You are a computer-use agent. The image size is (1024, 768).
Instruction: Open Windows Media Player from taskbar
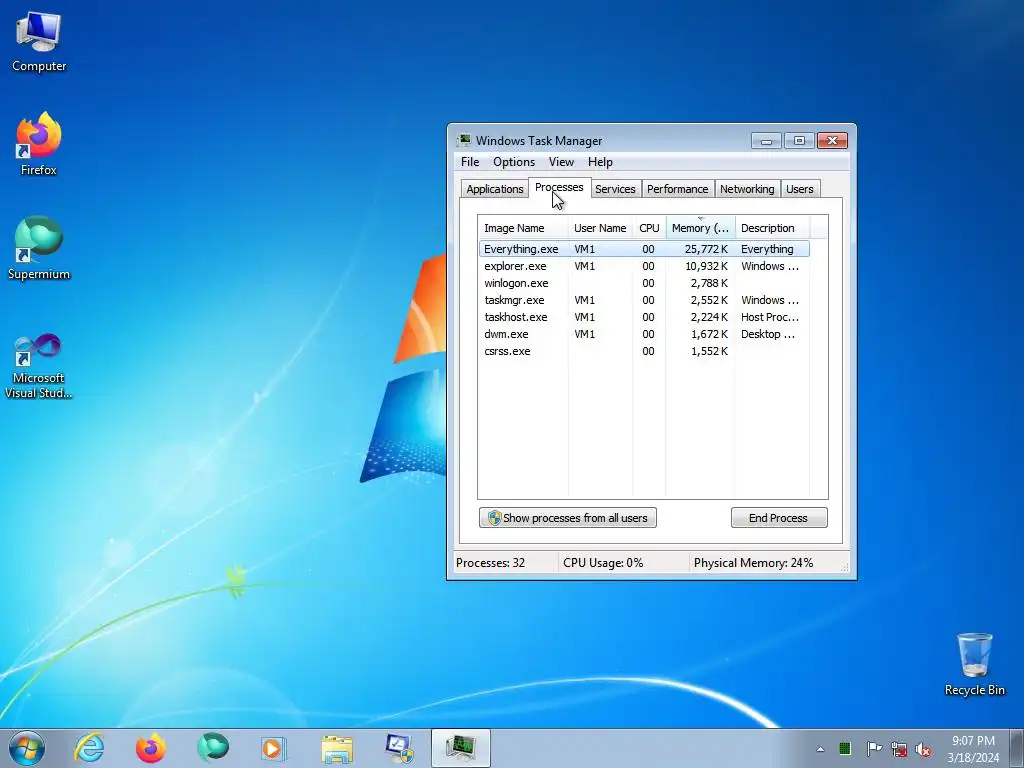click(x=273, y=748)
